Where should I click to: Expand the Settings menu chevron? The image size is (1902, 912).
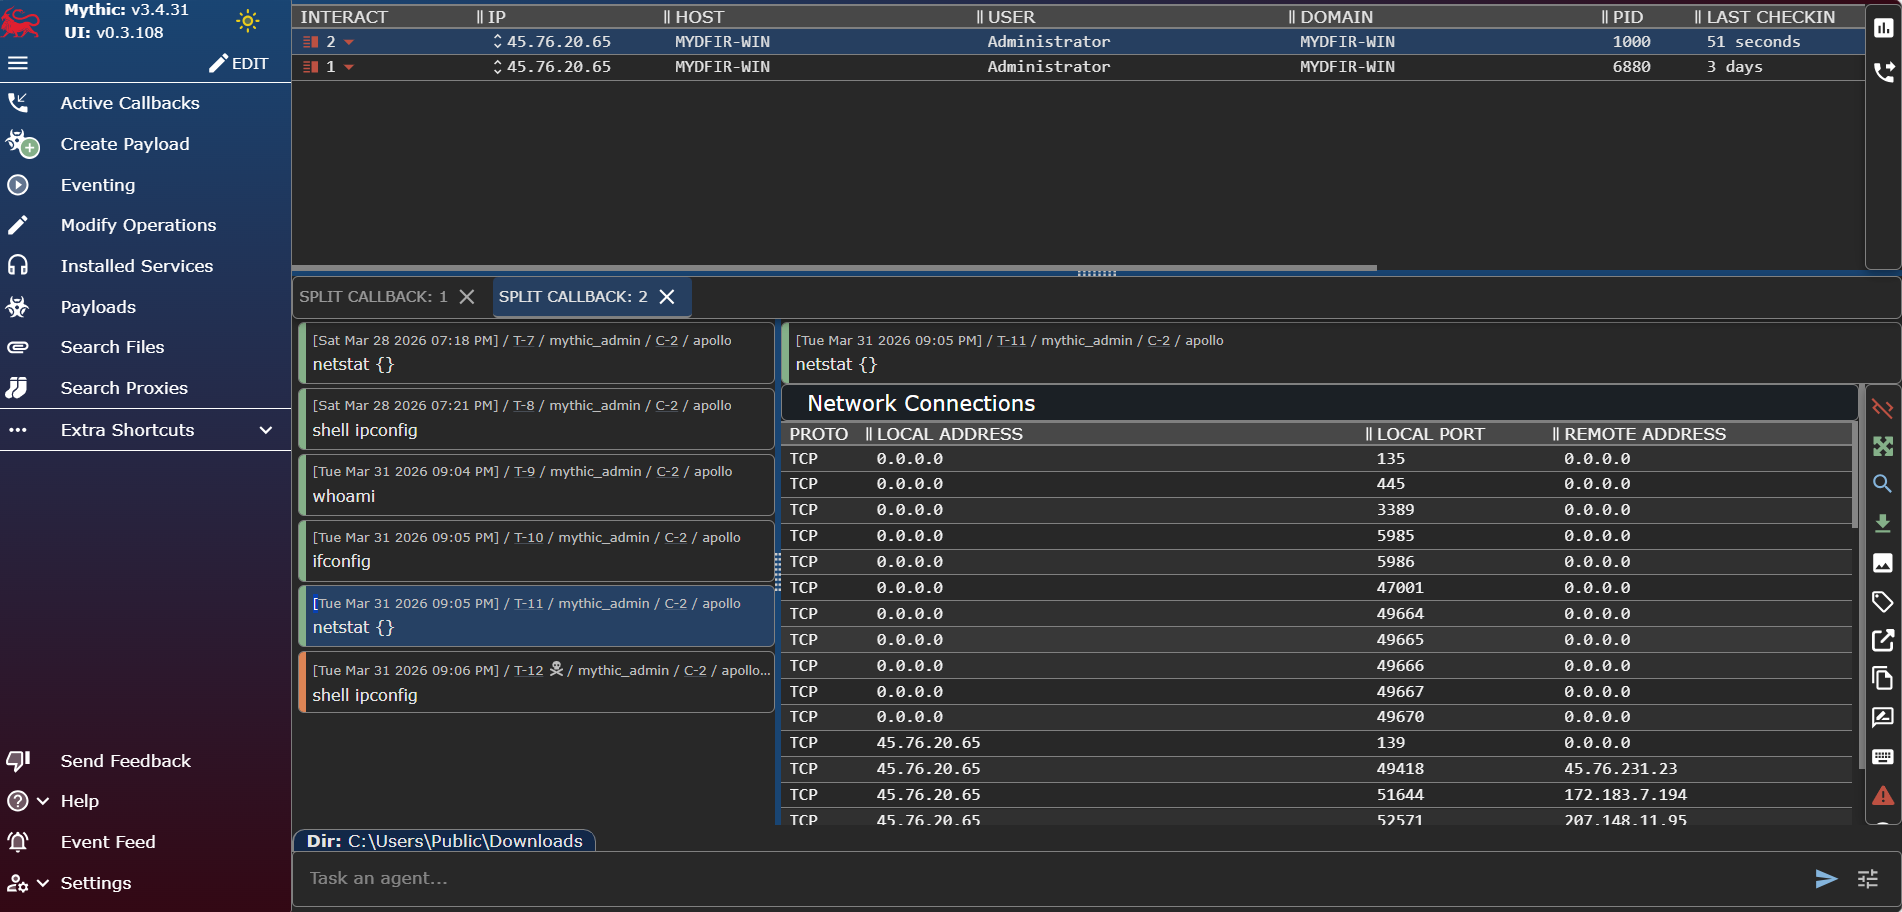click(43, 883)
